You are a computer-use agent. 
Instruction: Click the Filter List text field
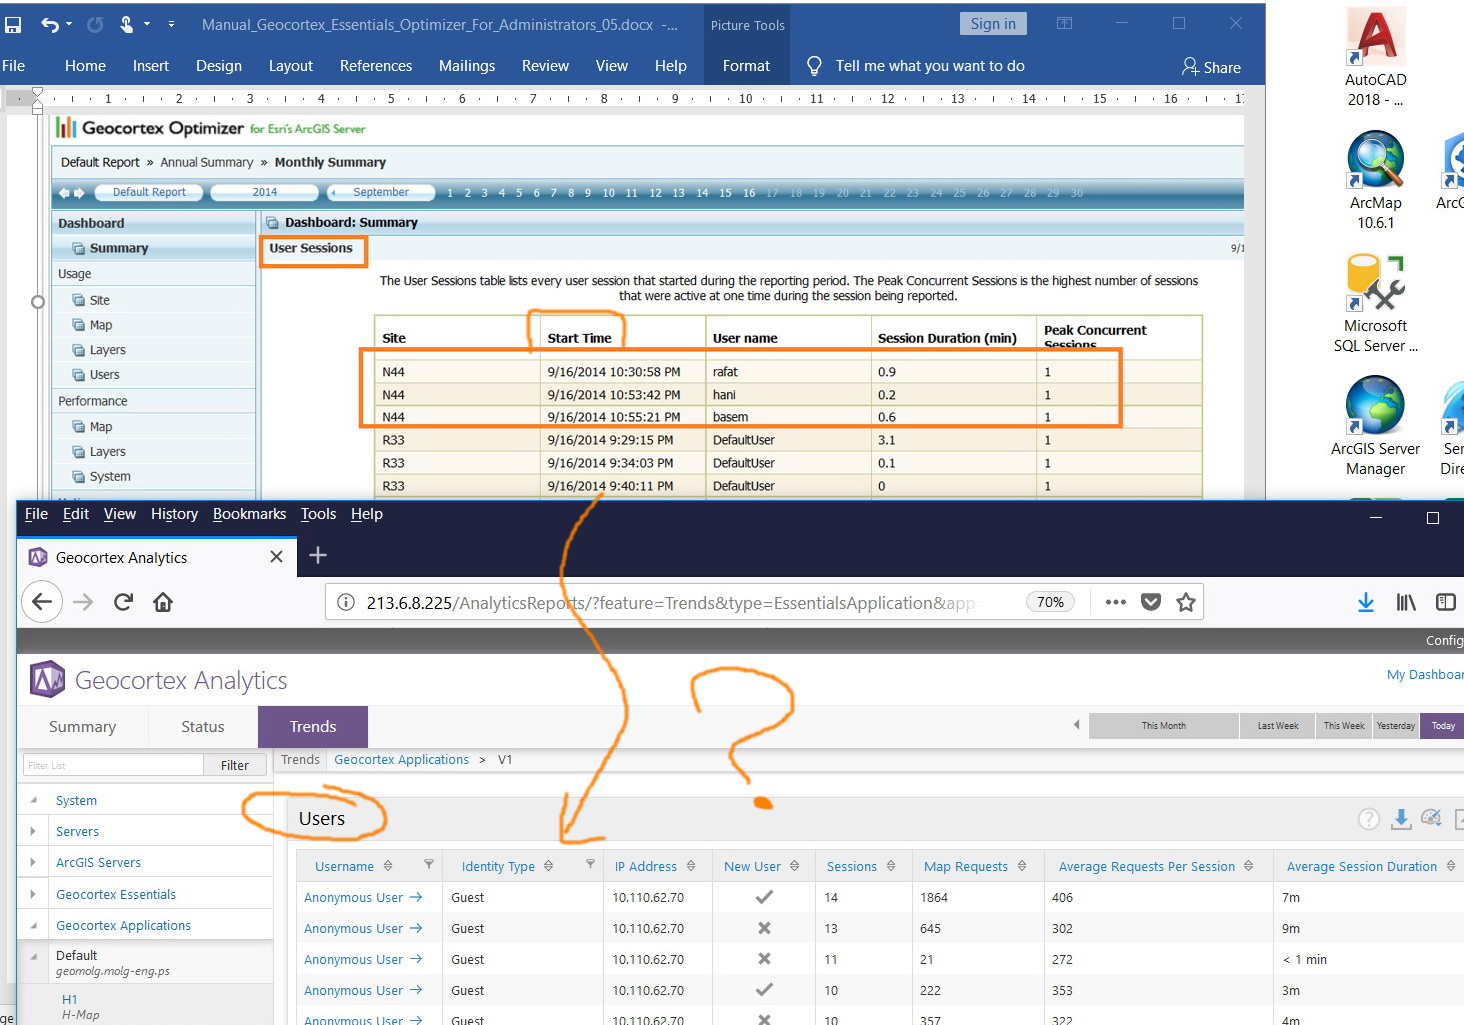pyautogui.click(x=113, y=765)
